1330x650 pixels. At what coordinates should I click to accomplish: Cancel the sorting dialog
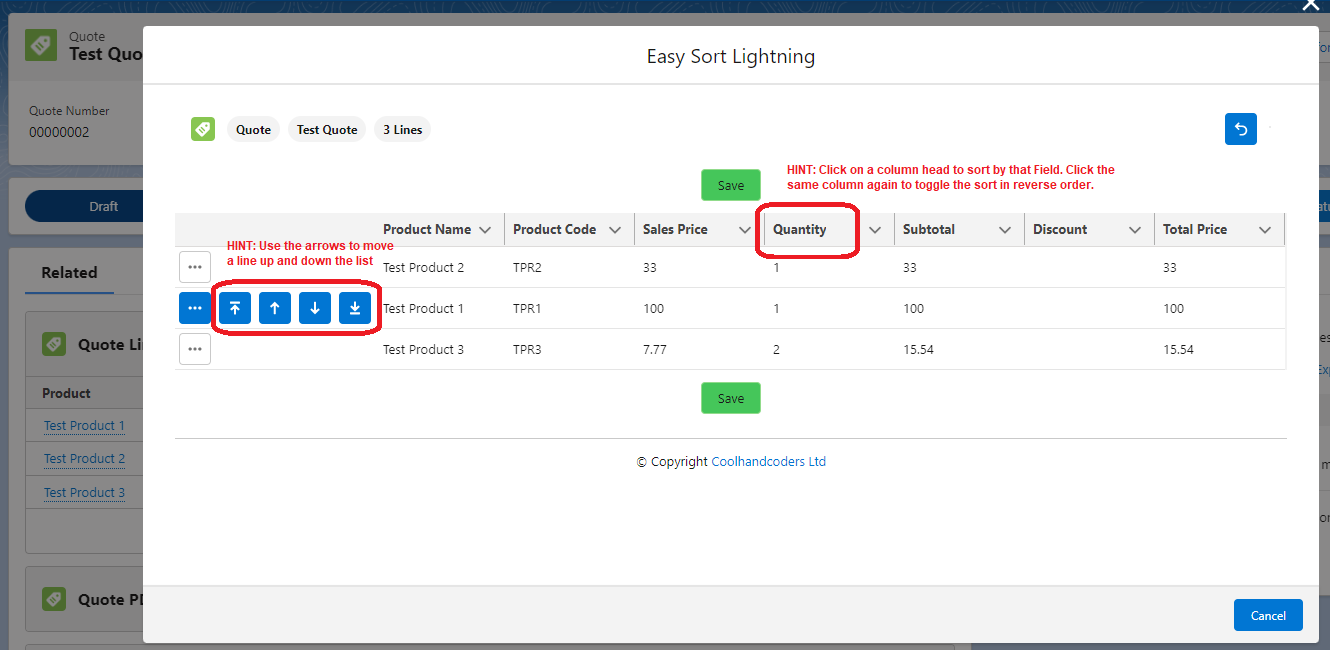pyautogui.click(x=1268, y=615)
